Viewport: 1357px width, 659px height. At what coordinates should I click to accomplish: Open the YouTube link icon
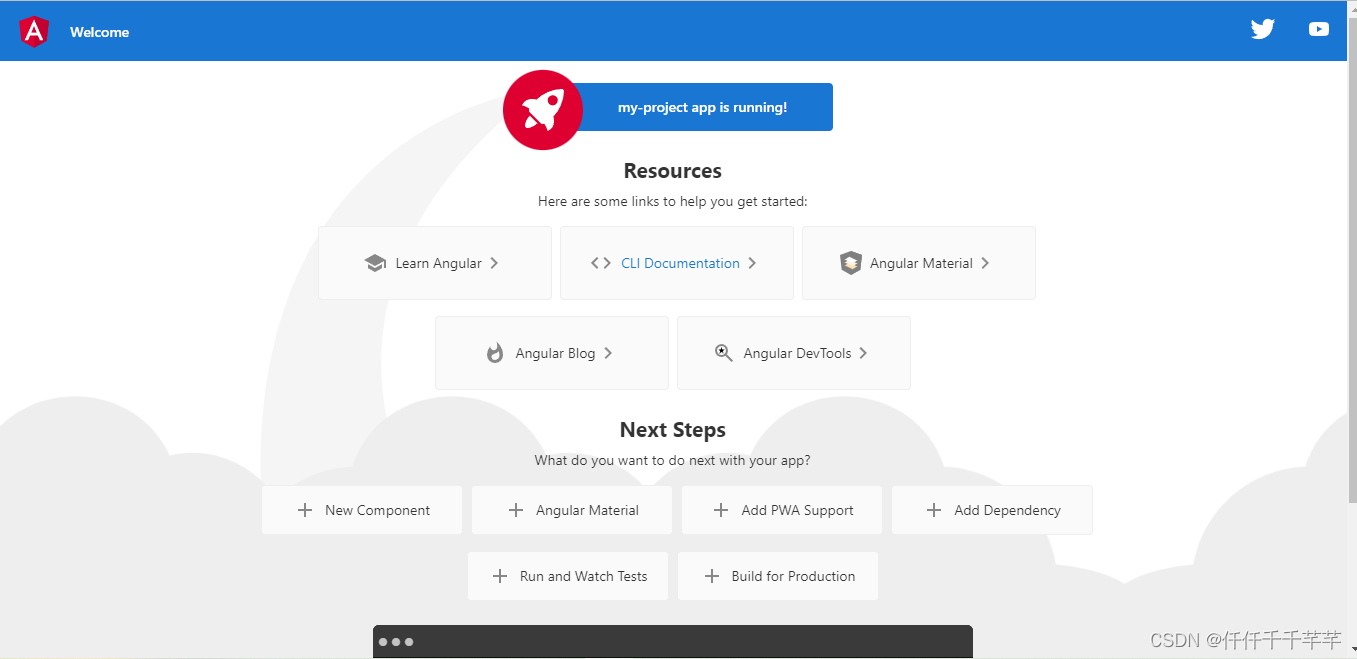[1319, 30]
